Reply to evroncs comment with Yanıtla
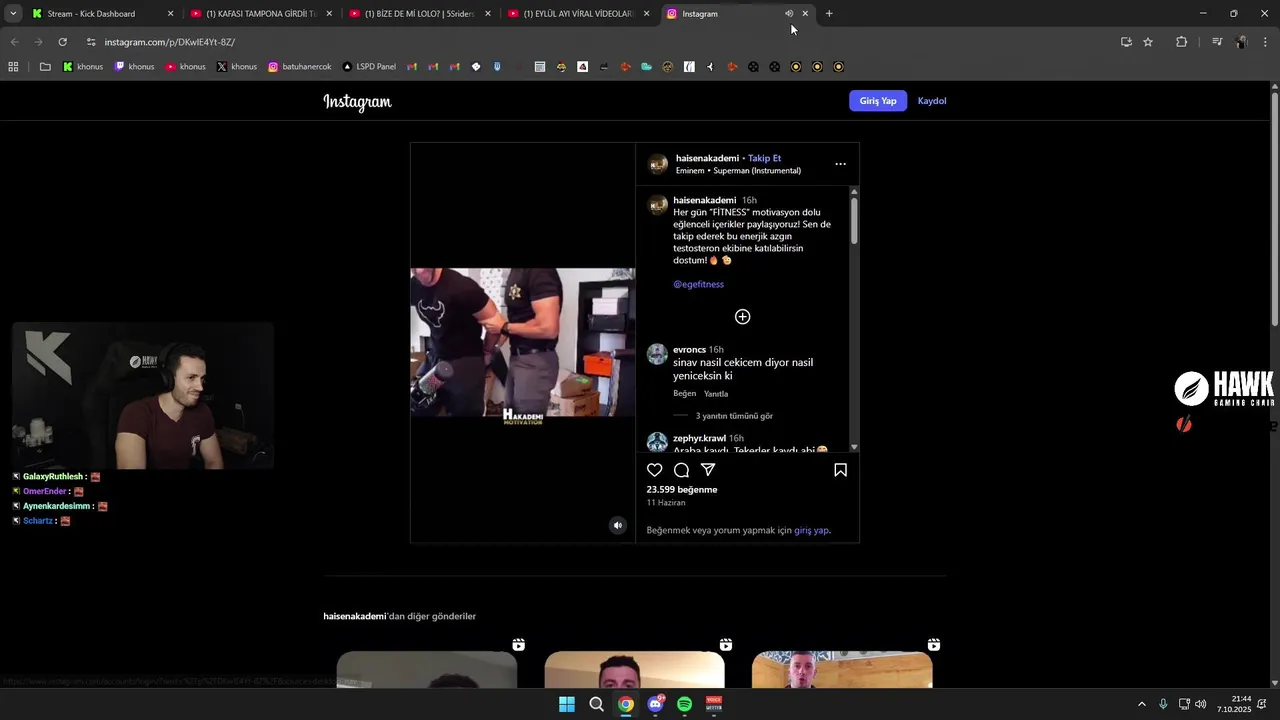 [716, 394]
